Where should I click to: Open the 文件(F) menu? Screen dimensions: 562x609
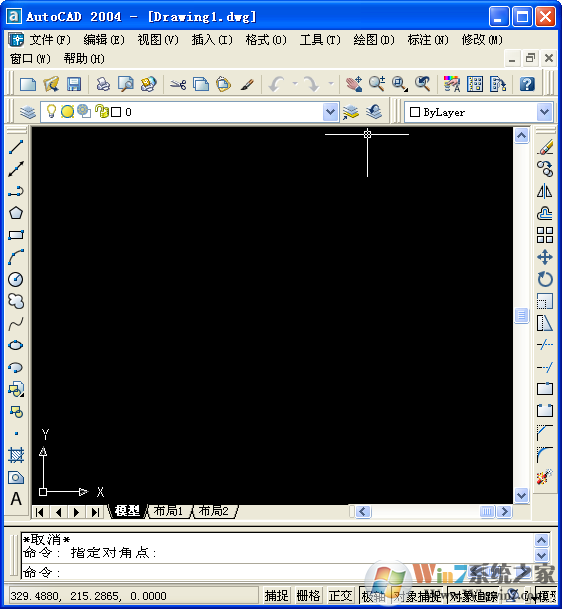point(50,40)
